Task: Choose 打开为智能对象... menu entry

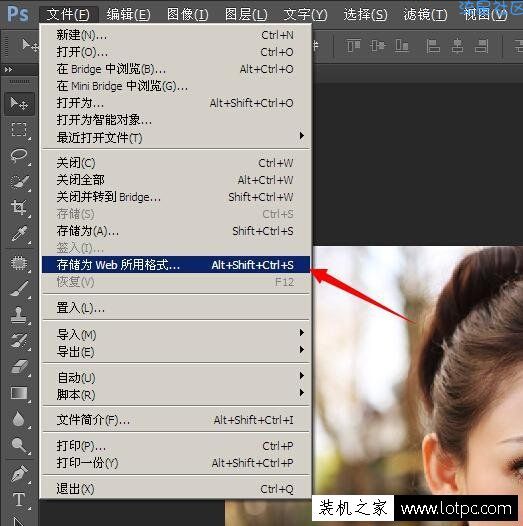Action: pos(175,120)
